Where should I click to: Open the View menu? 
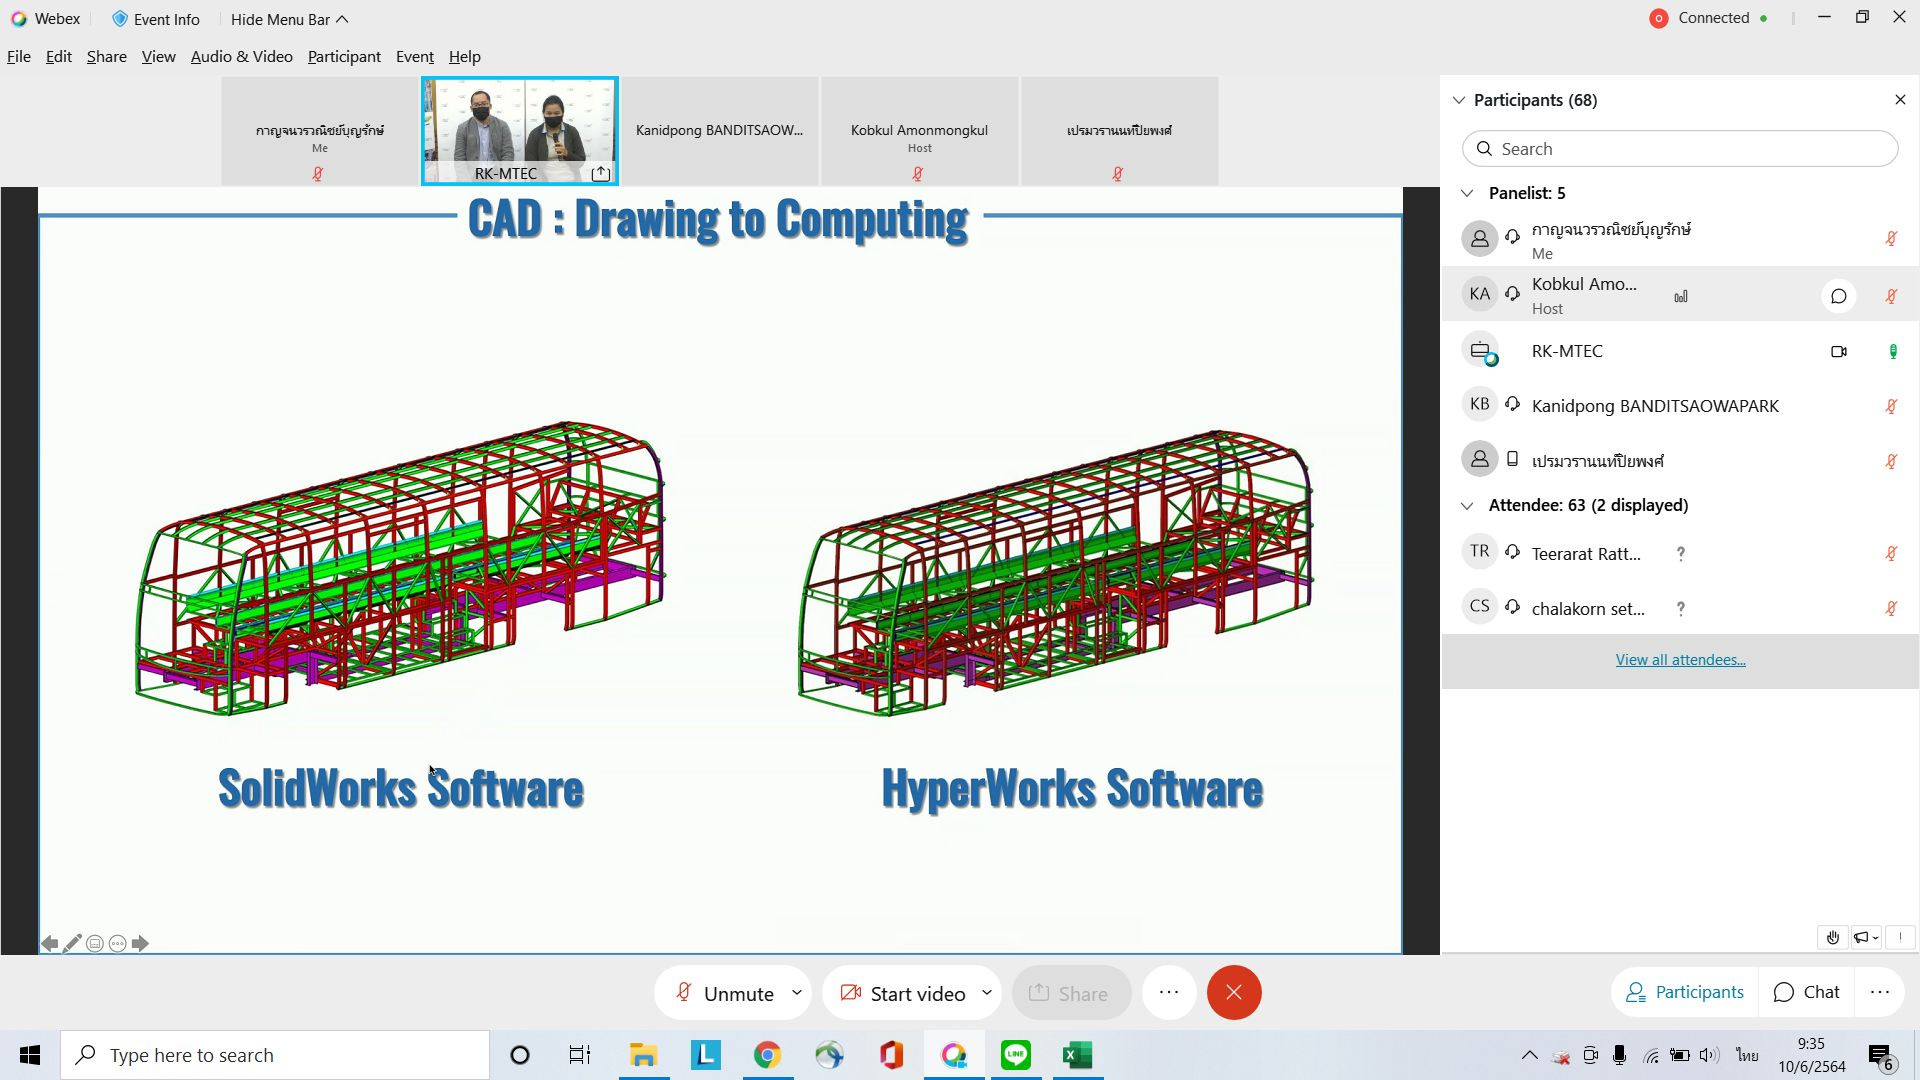click(159, 57)
